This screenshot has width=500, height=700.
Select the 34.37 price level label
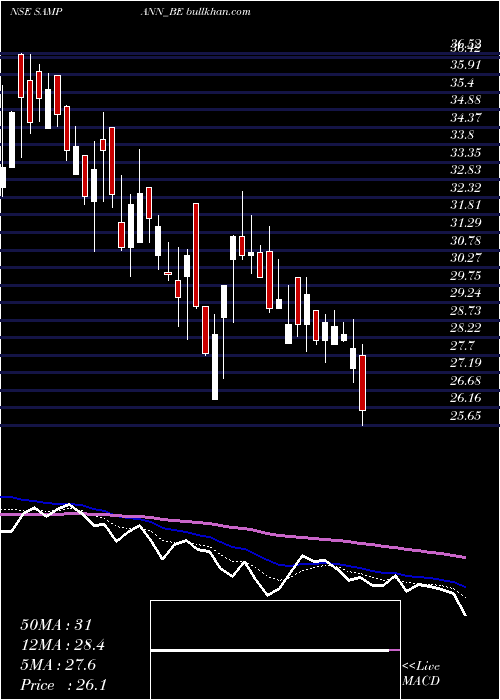point(466,117)
